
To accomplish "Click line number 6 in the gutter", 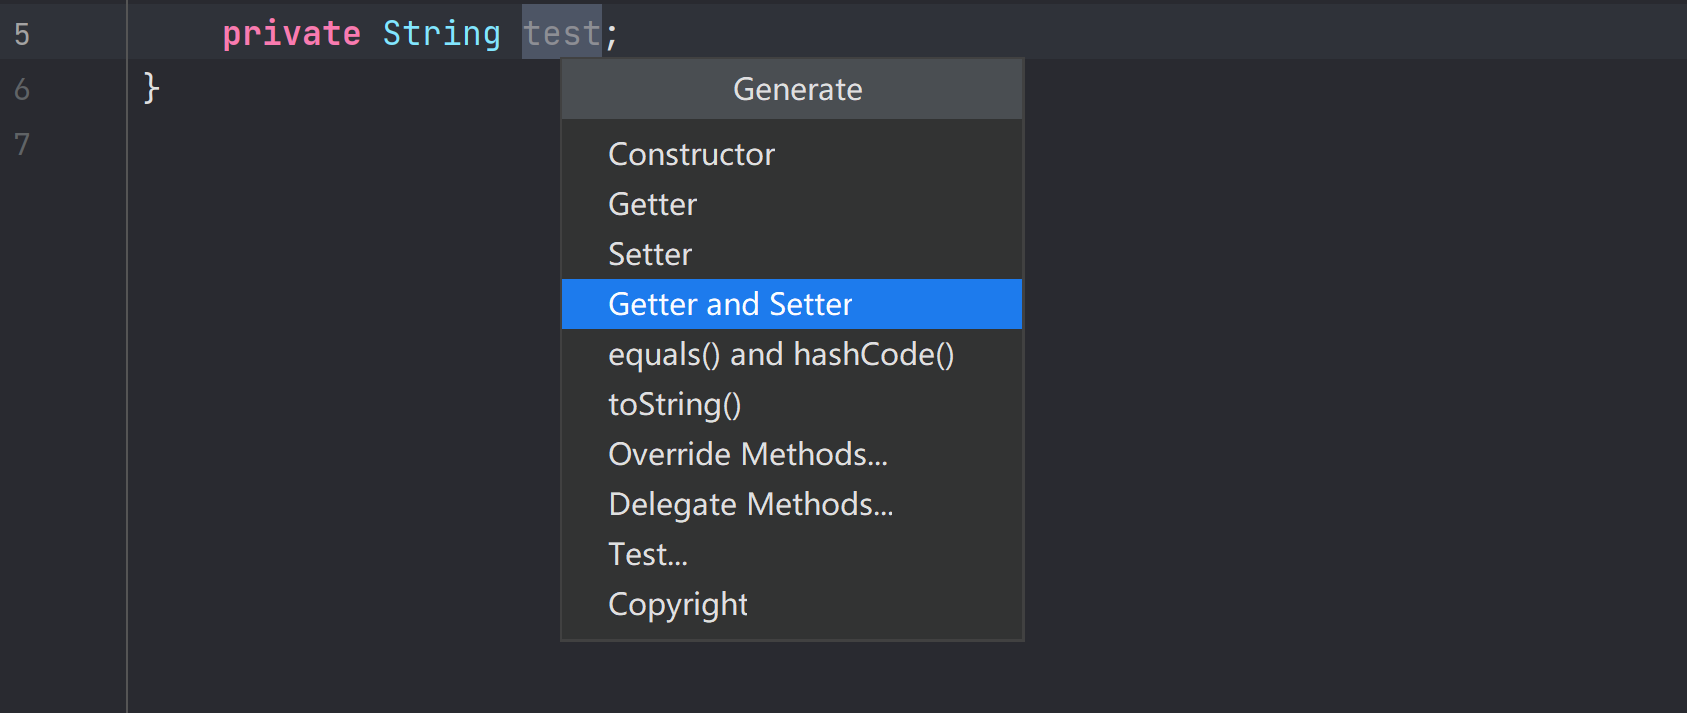I will point(22,89).
